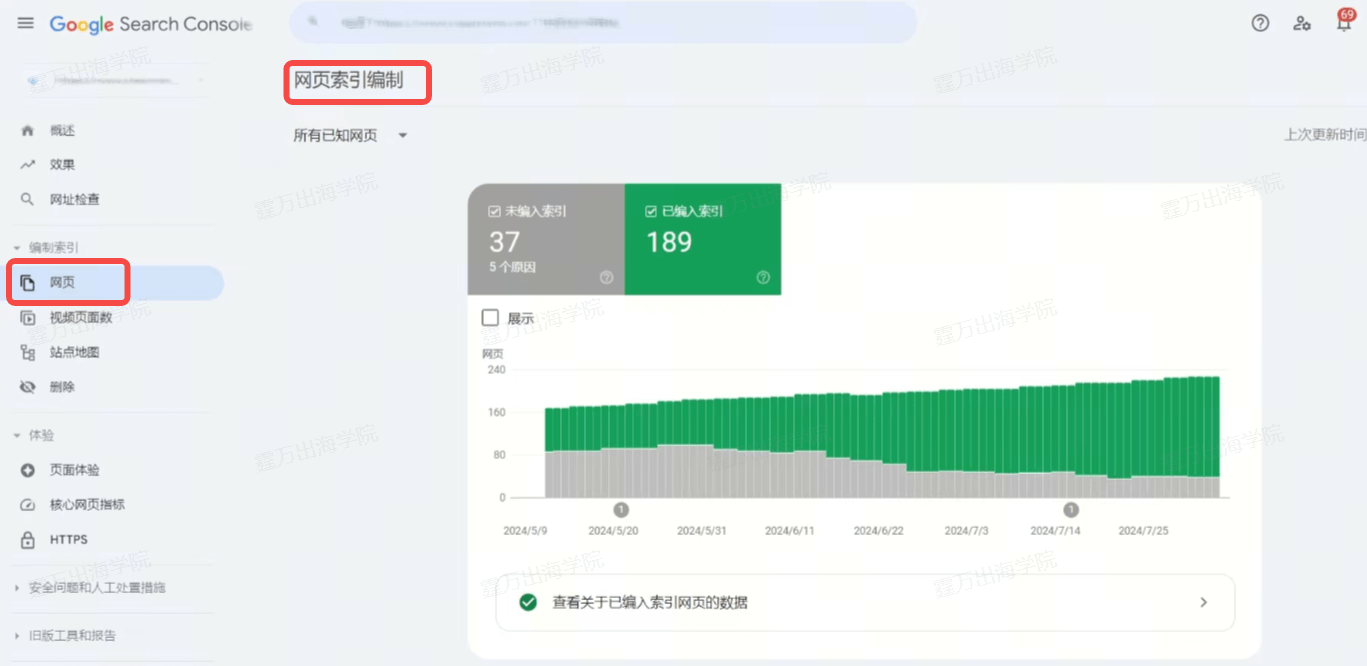Open the hamburger main menu
The height and width of the screenshot is (666, 1367).
[x=25, y=23]
